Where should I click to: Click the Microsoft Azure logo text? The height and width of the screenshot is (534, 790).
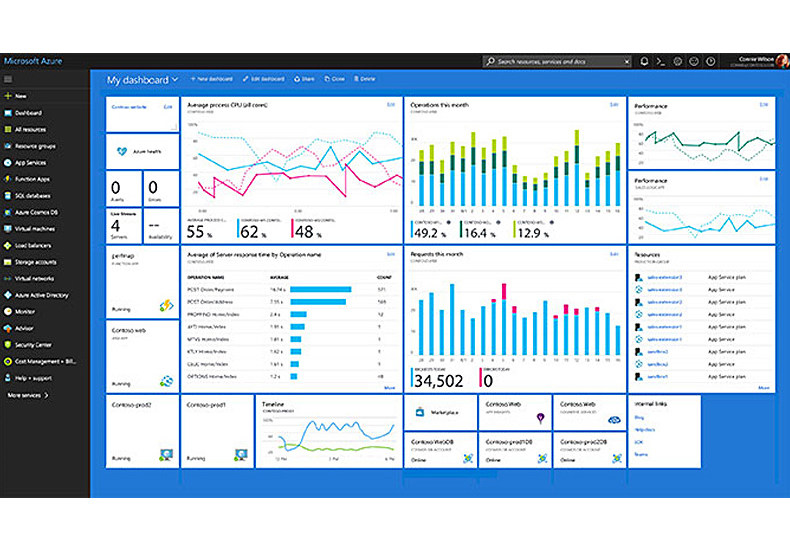click(33, 61)
